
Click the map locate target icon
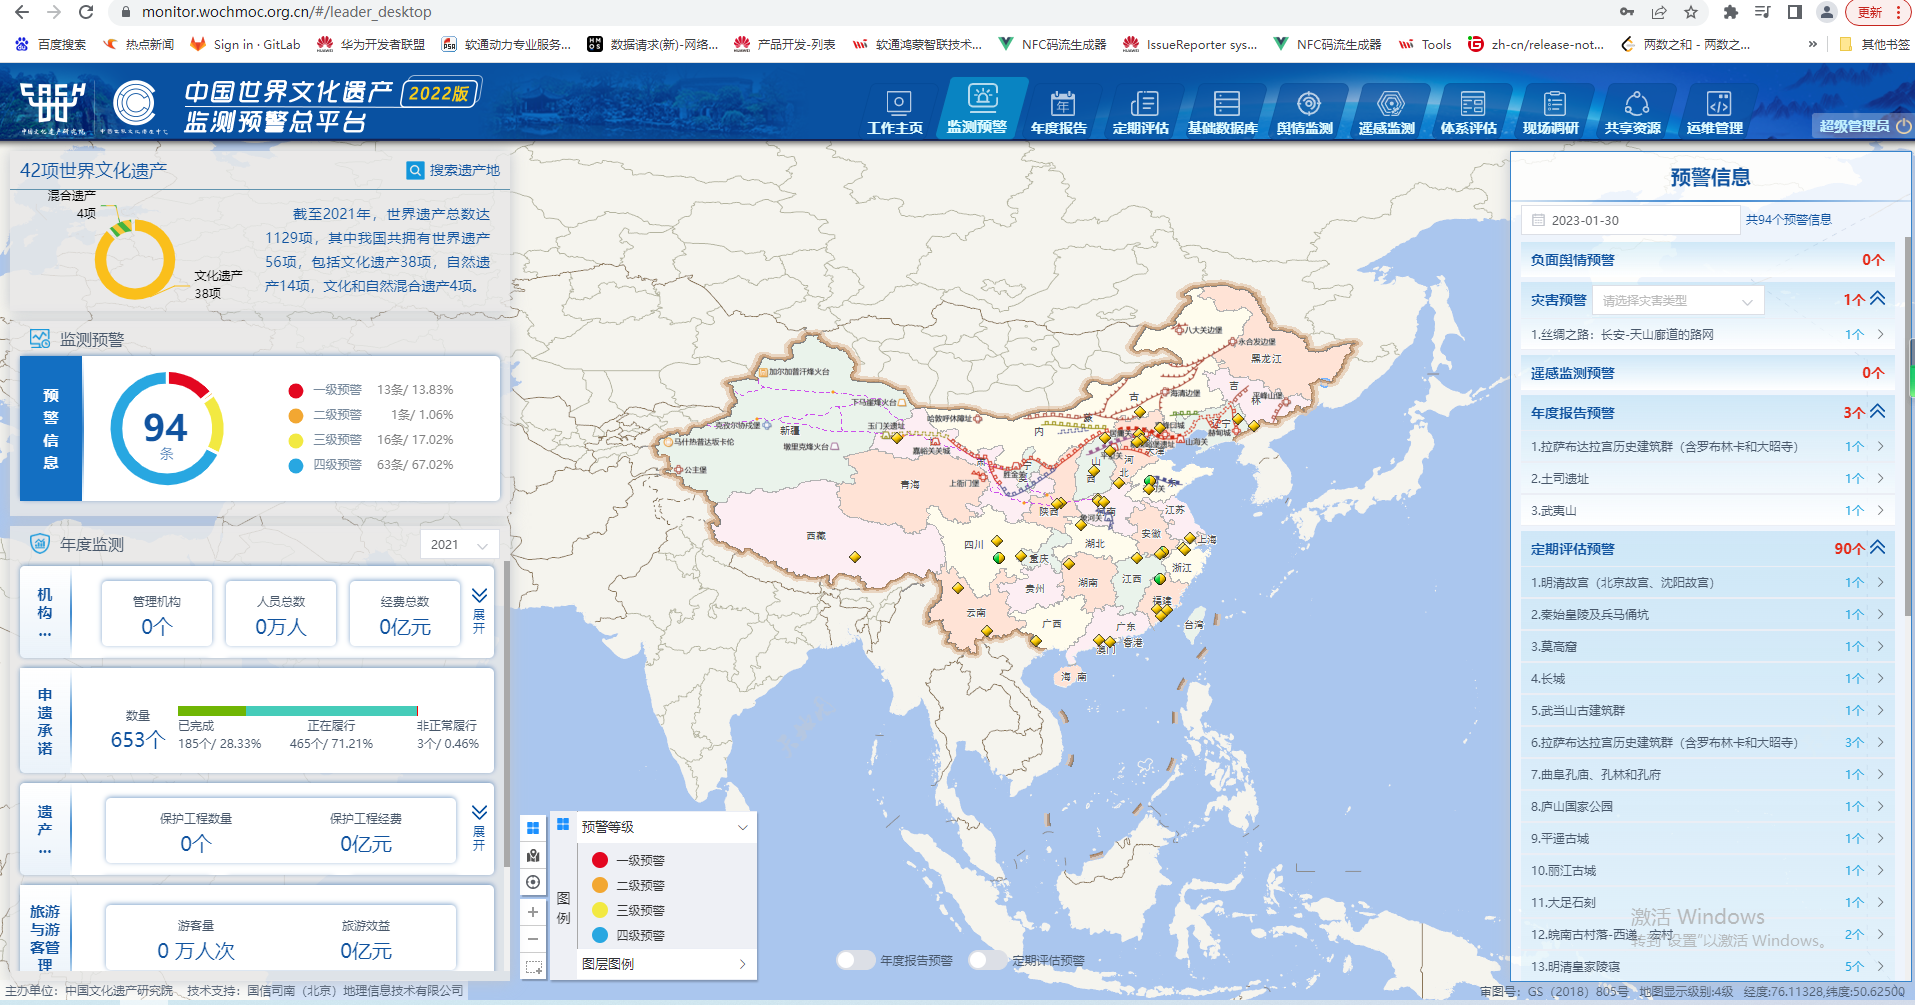(x=533, y=882)
